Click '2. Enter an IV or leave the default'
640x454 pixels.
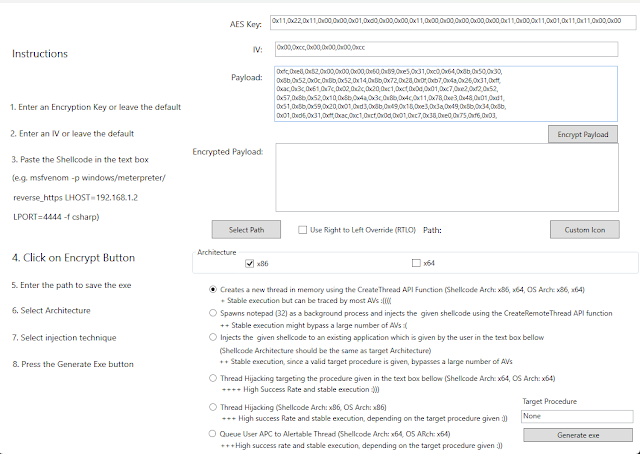pyautogui.click(x=72, y=134)
